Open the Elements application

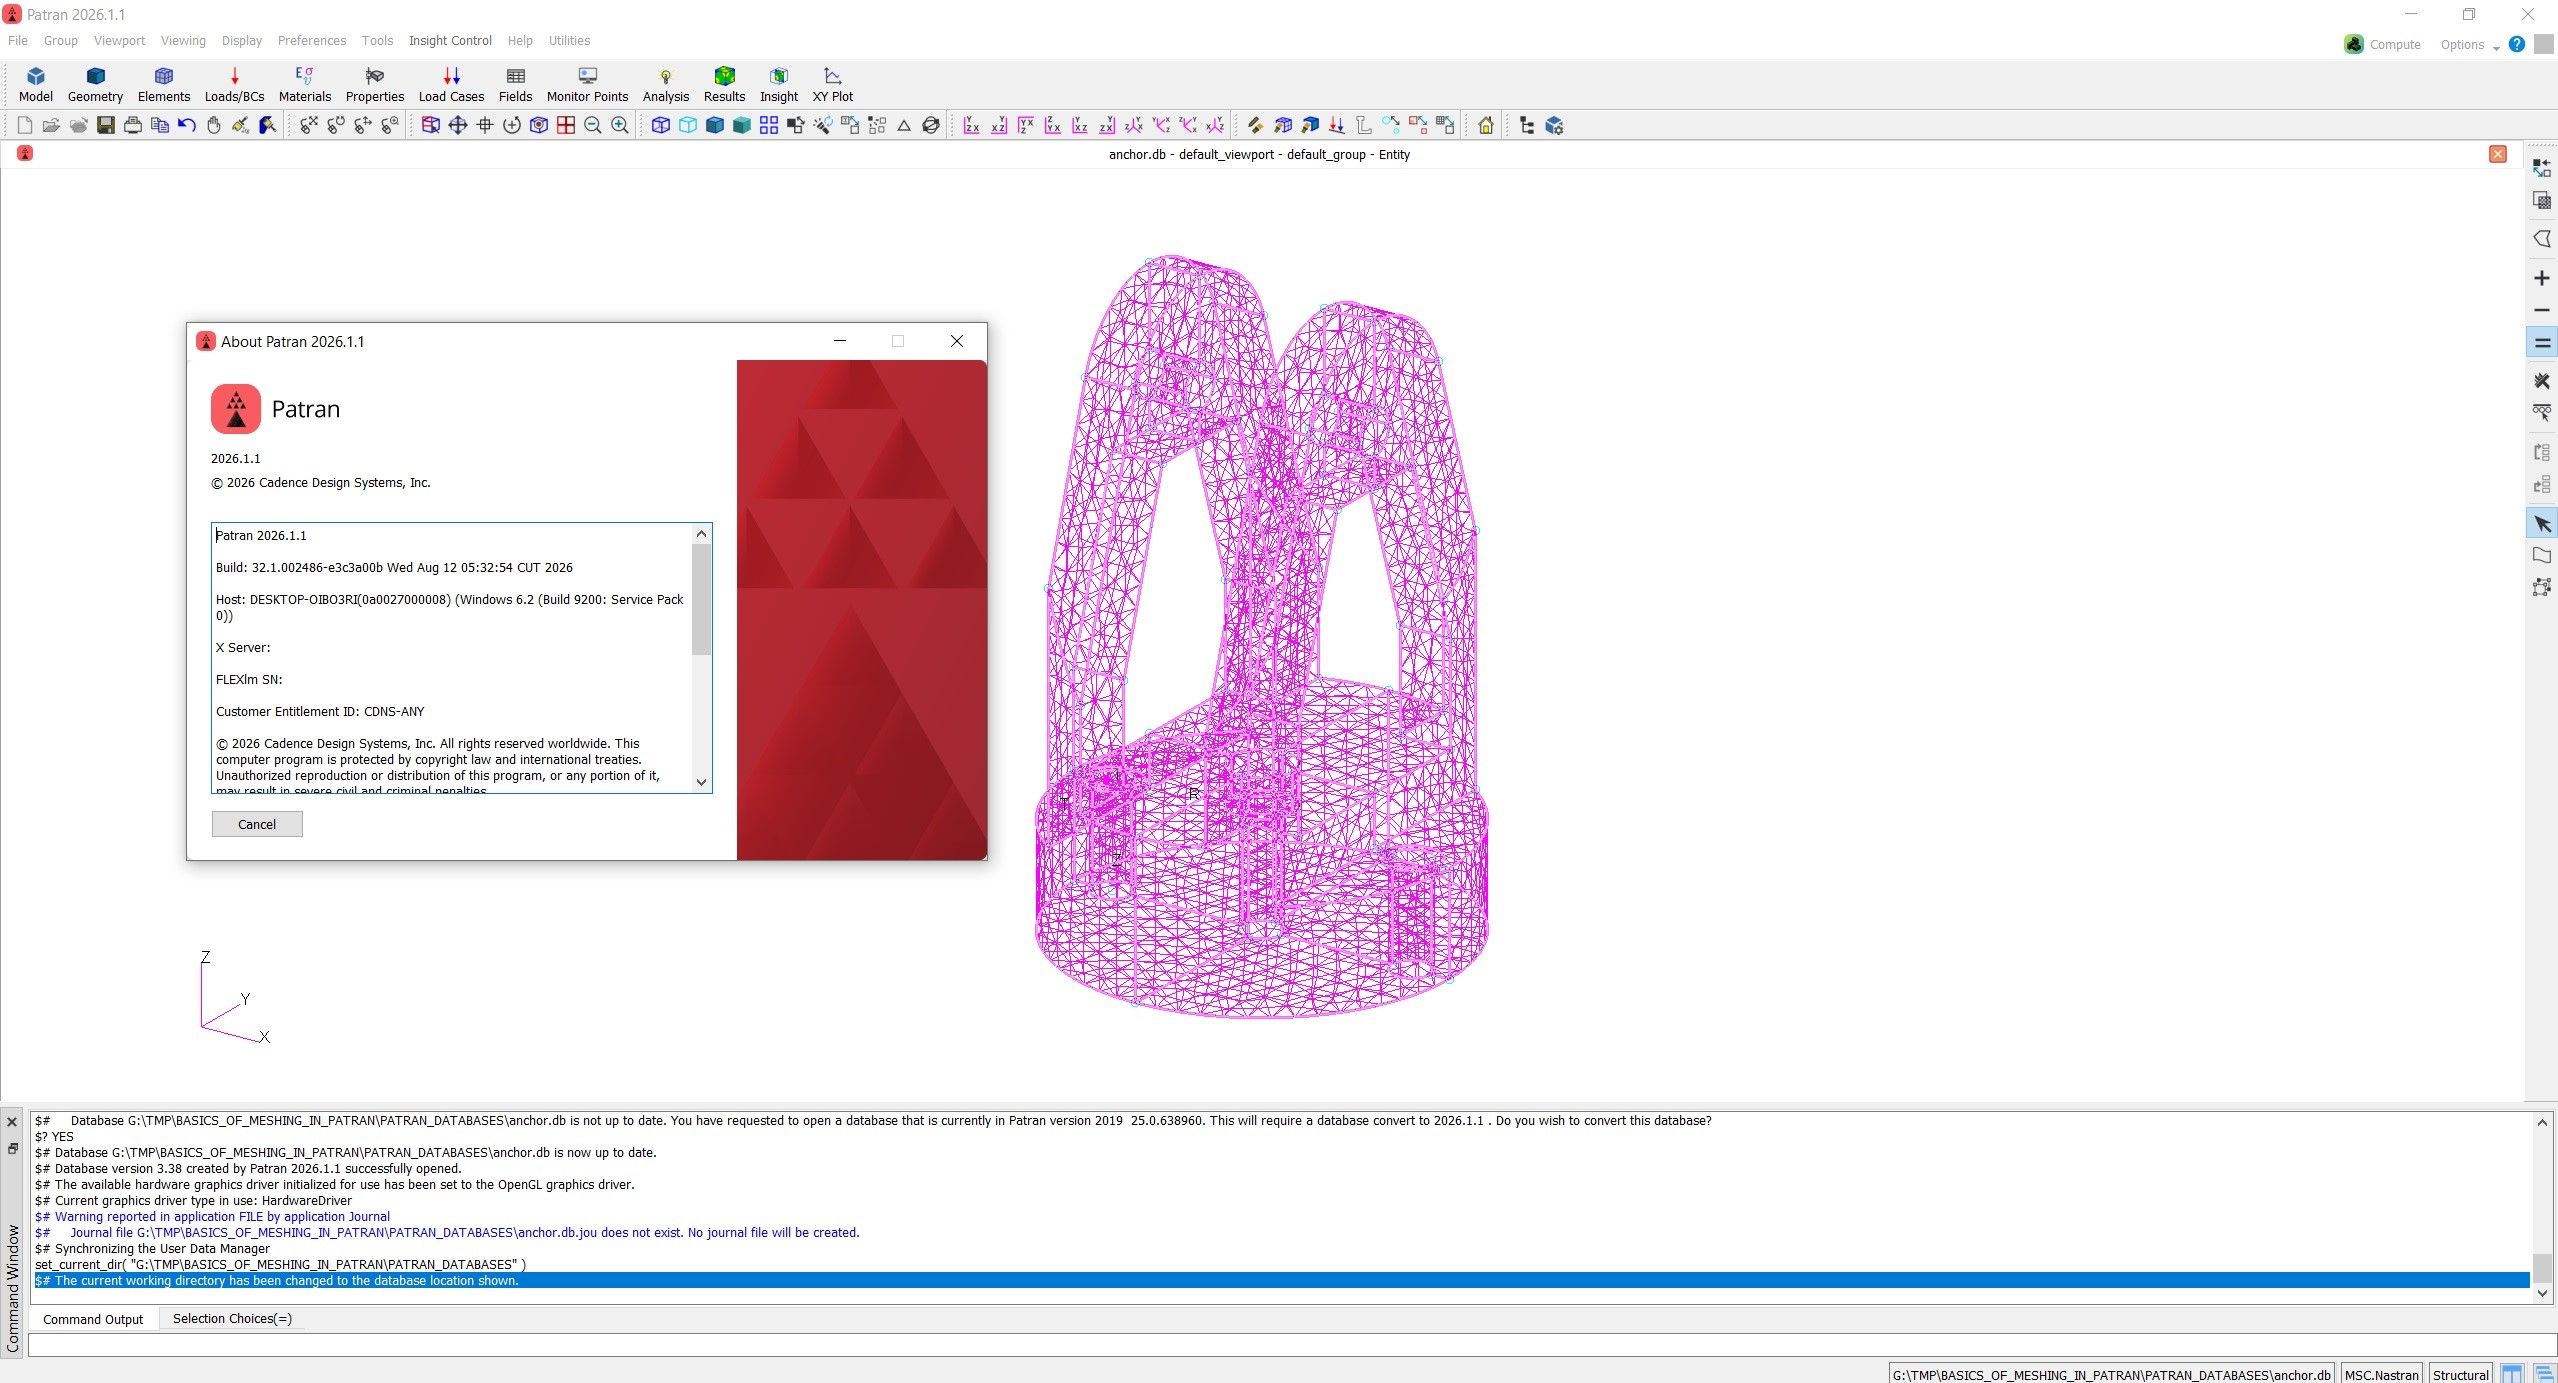(x=164, y=84)
